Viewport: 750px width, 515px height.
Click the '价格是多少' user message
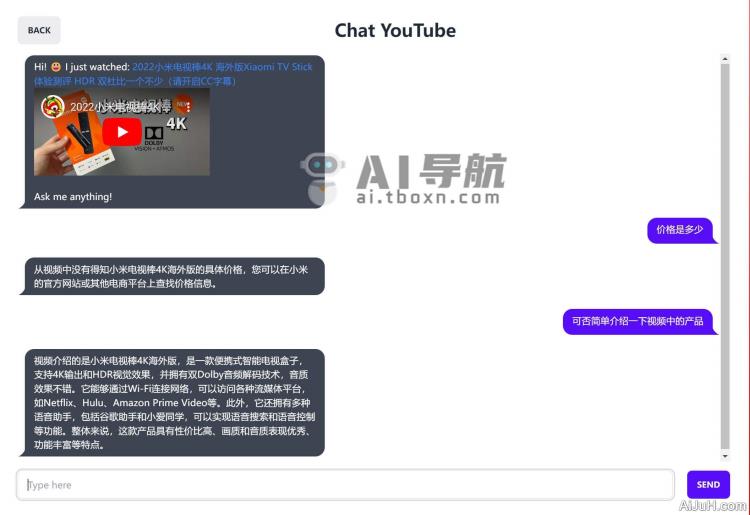[681, 230]
